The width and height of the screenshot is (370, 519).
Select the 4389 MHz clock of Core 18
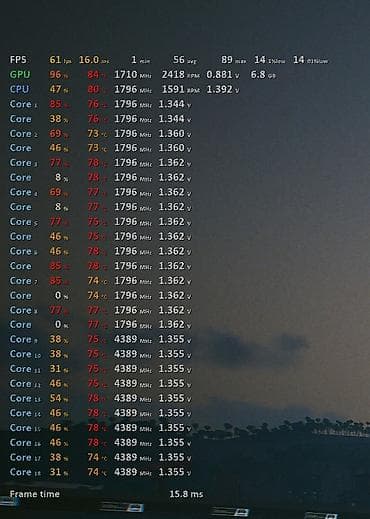tap(133, 472)
